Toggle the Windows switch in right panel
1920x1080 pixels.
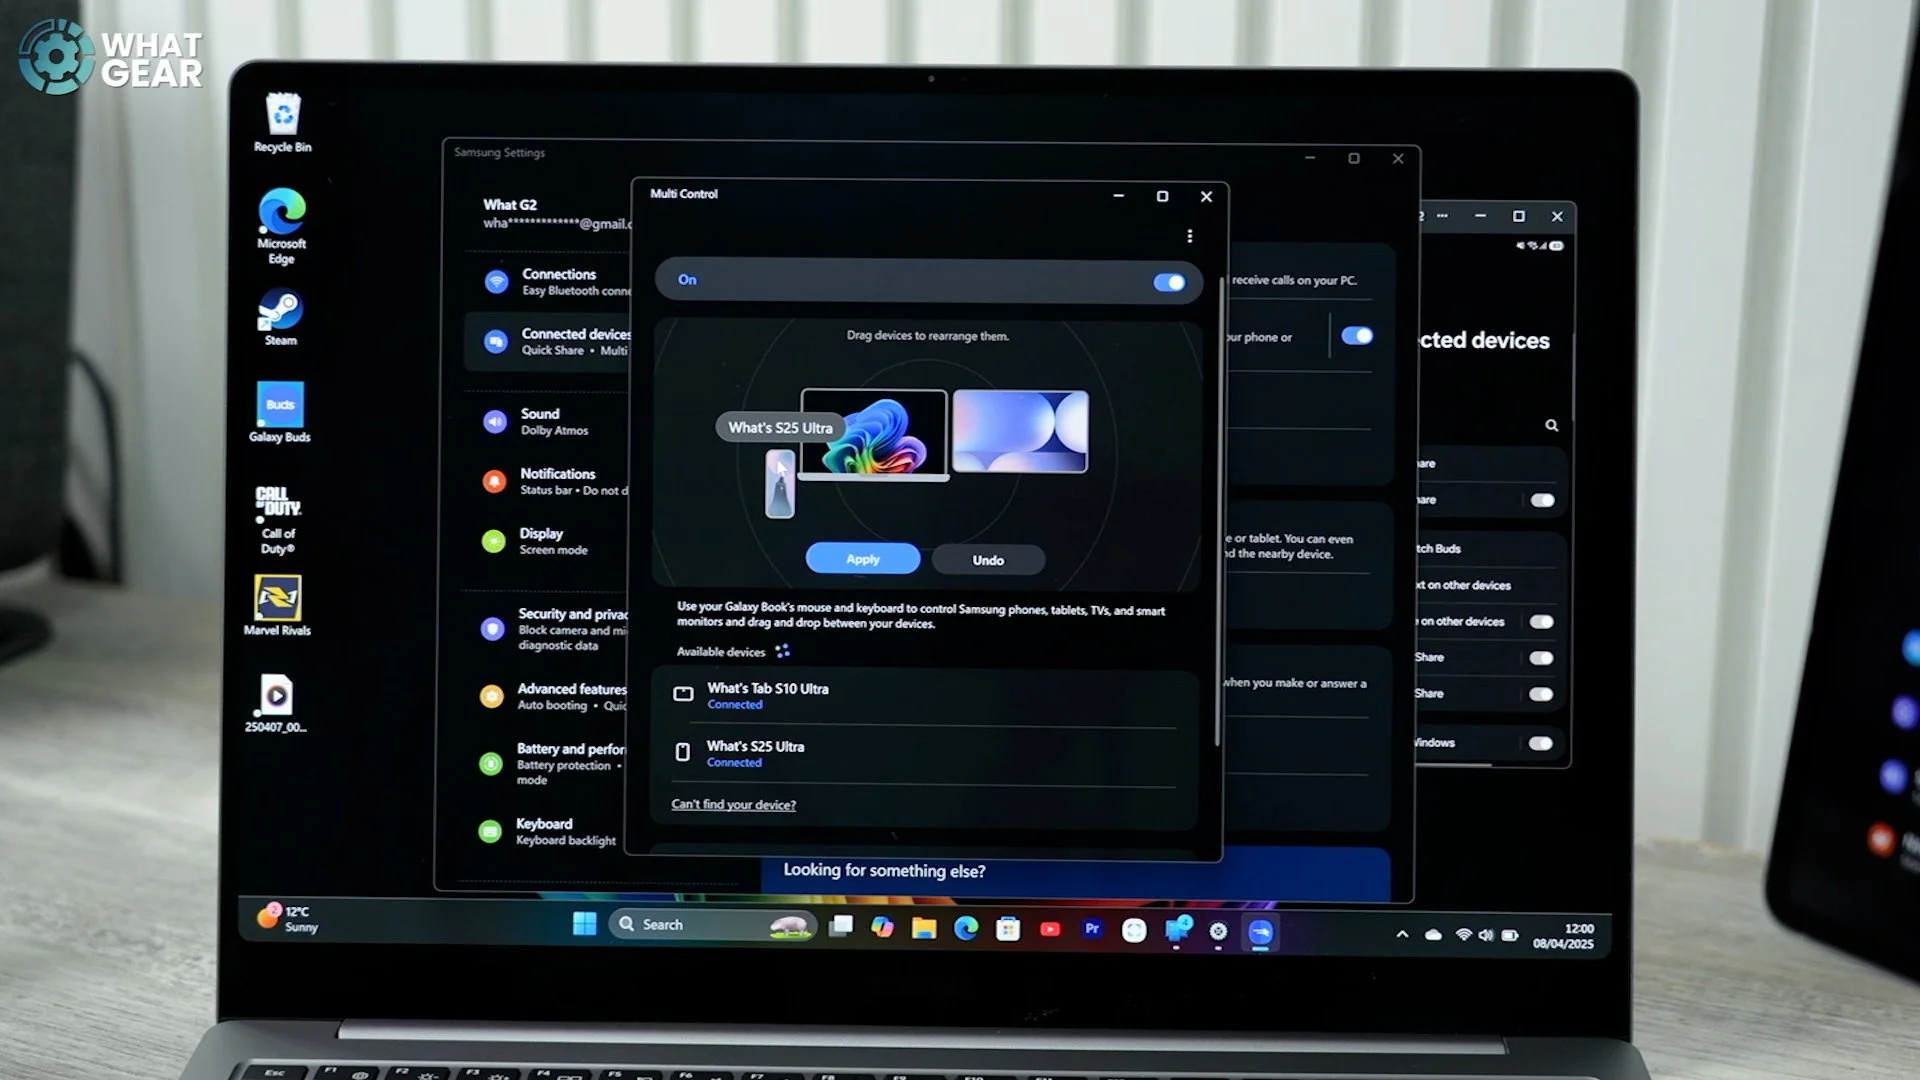[1540, 743]
